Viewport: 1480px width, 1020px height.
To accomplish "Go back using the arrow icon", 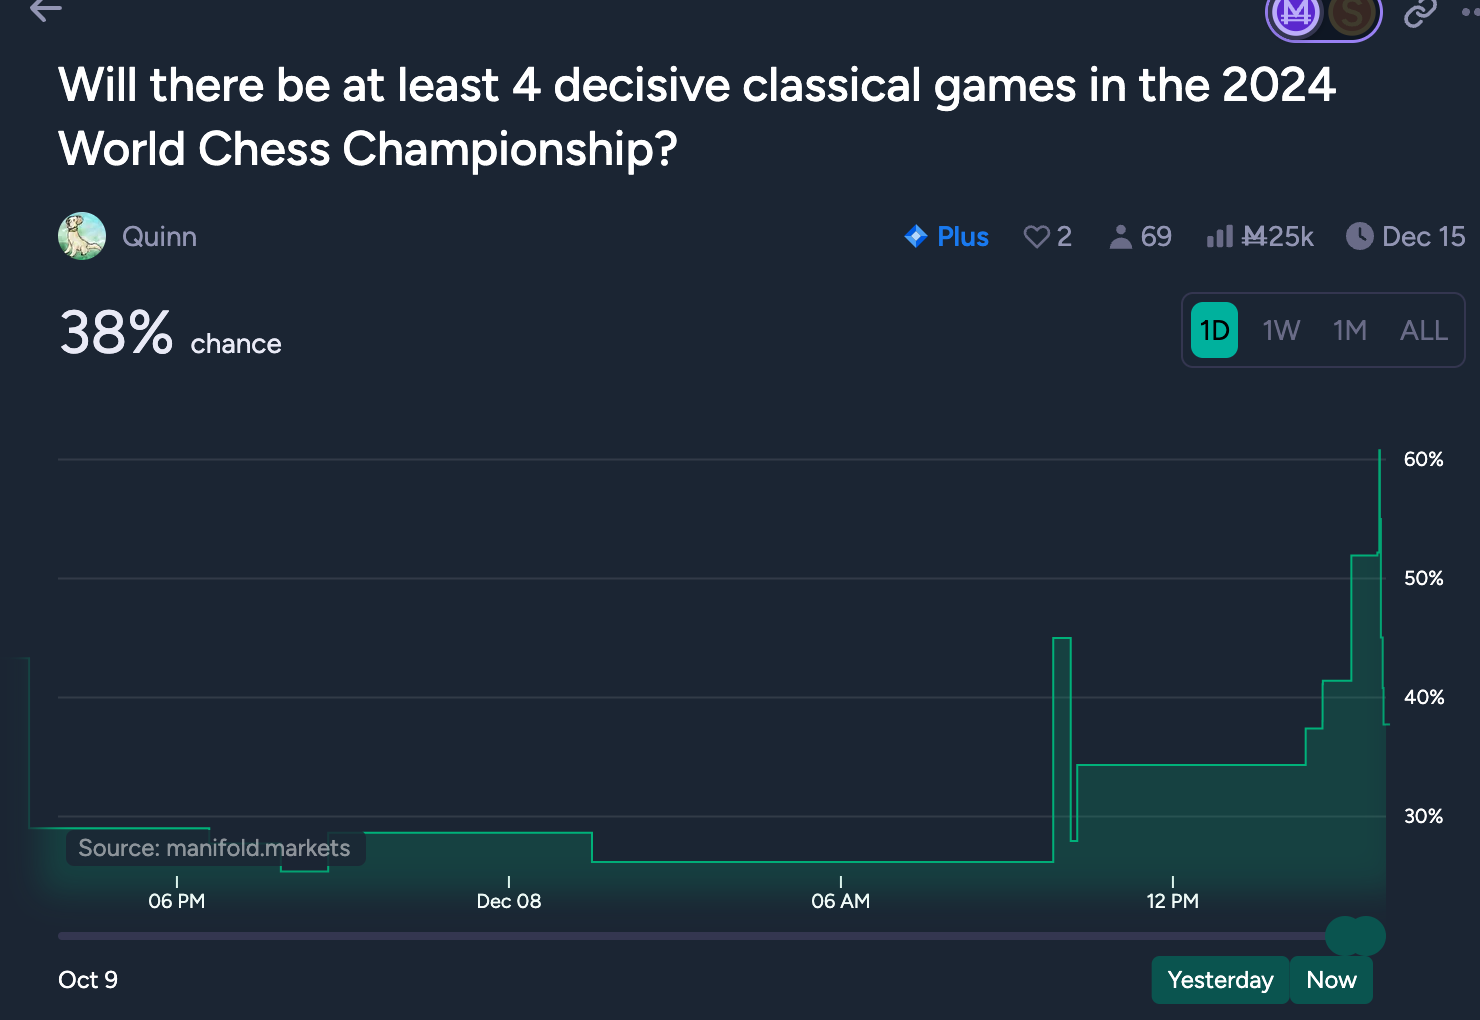I will (x=46, y=10).
